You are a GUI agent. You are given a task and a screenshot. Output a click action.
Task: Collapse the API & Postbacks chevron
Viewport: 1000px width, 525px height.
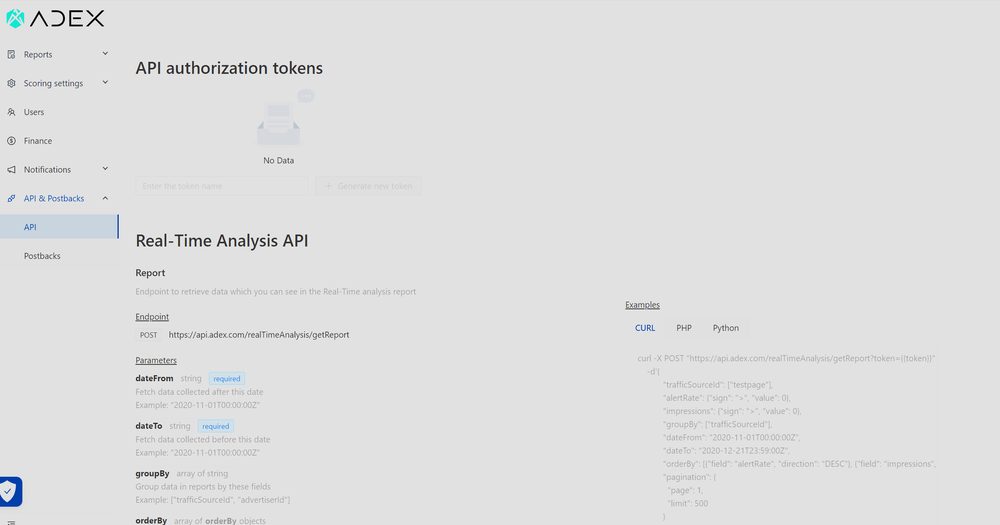[x=105, y=198]
